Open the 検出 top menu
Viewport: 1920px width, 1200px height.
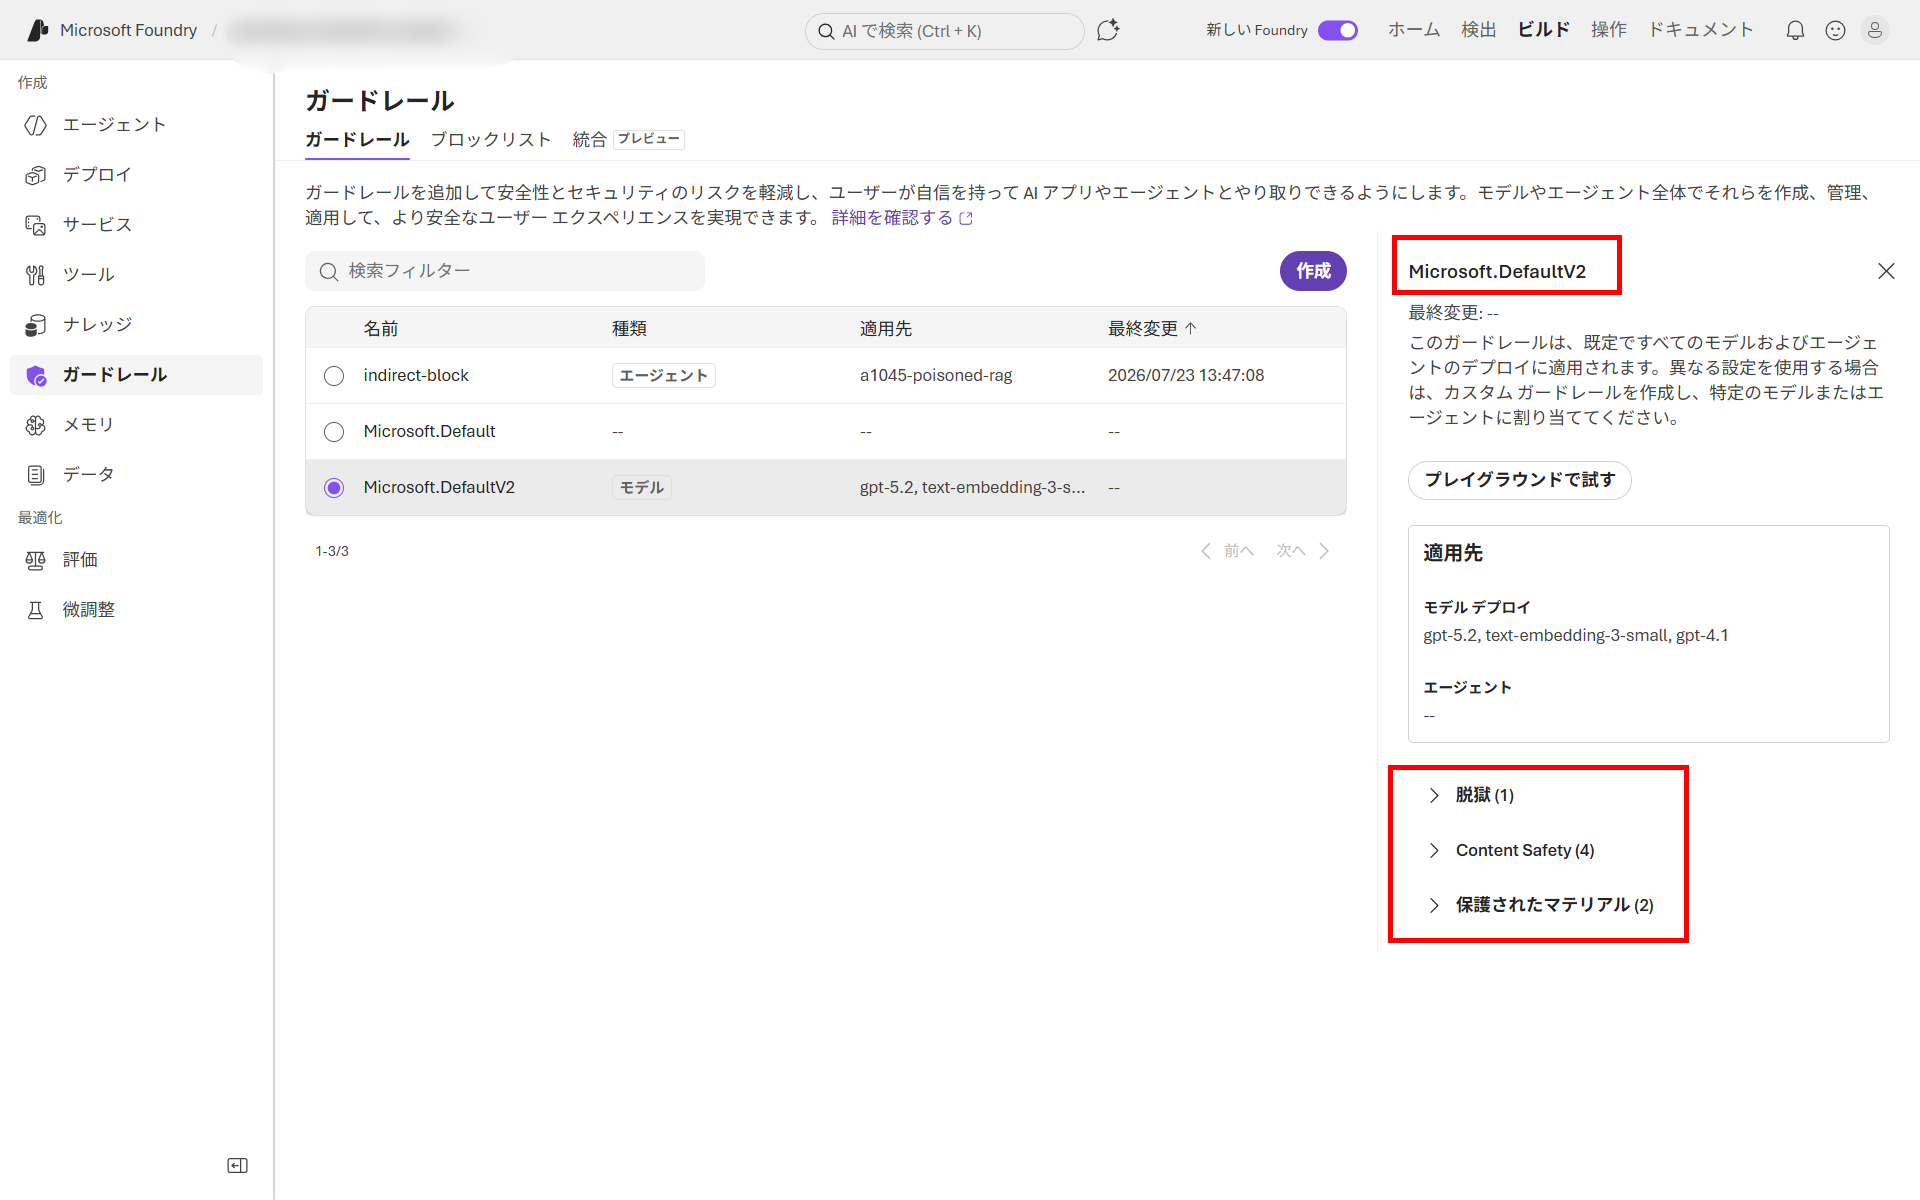click(x=1479, y=30)
